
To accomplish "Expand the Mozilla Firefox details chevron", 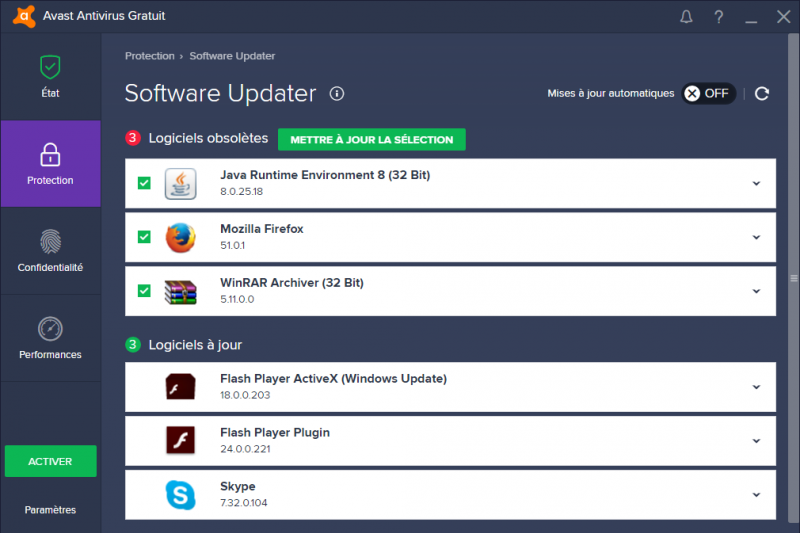I will [x=756, y=237].
